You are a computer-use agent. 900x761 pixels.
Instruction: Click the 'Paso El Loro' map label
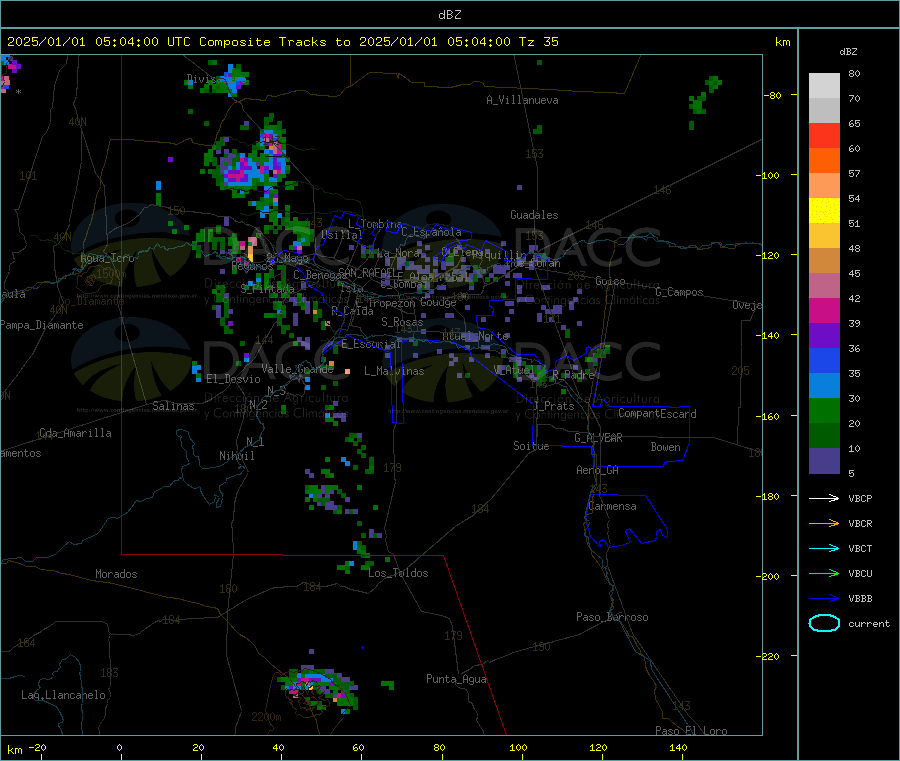(x=691, y=731)
